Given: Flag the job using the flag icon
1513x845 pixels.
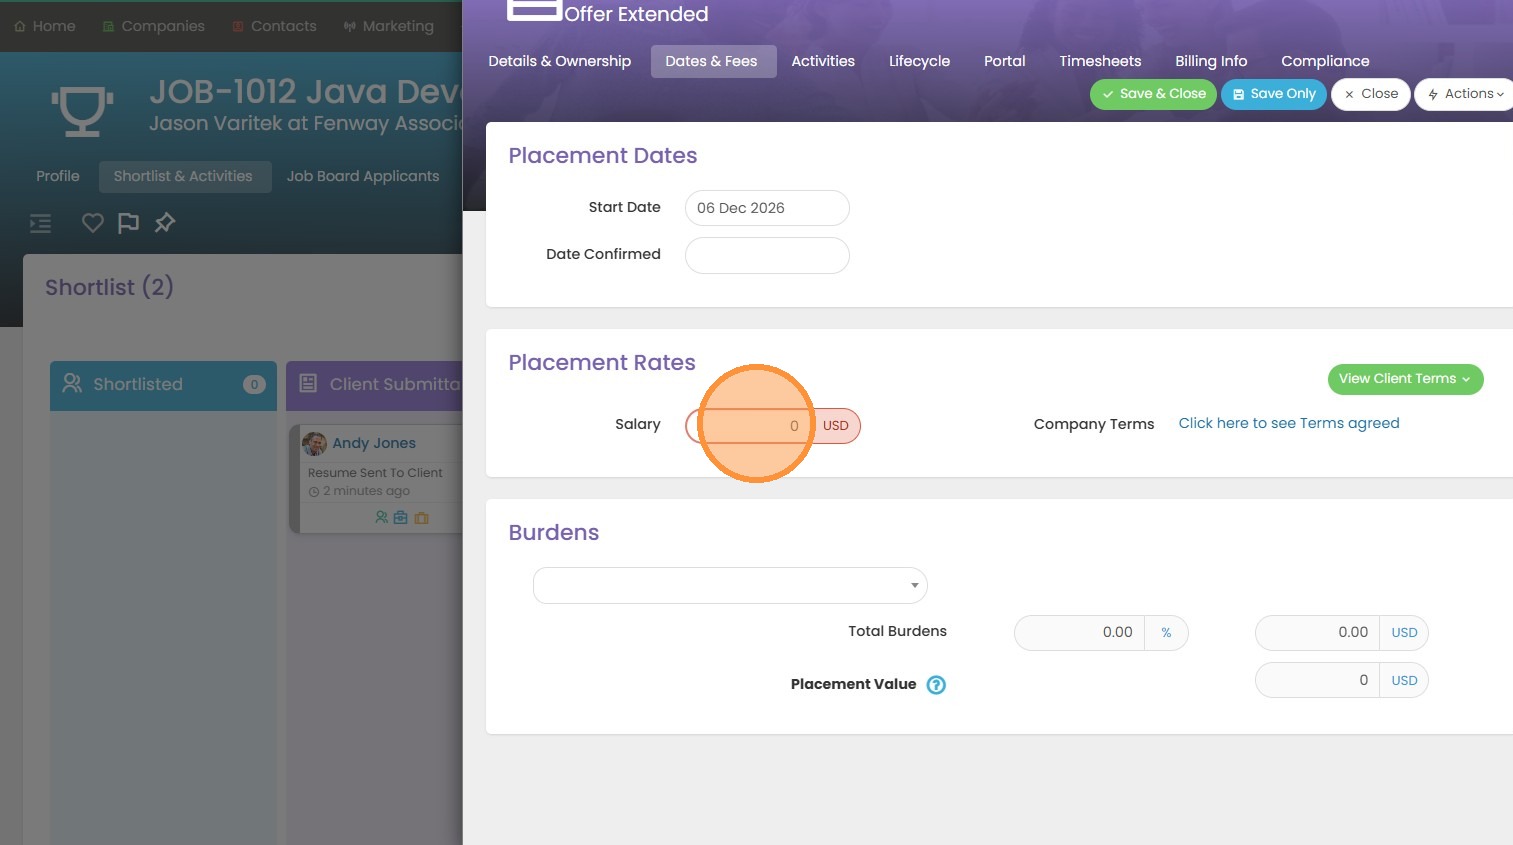Looking at the screenshot, I should (x=128, y=223).
